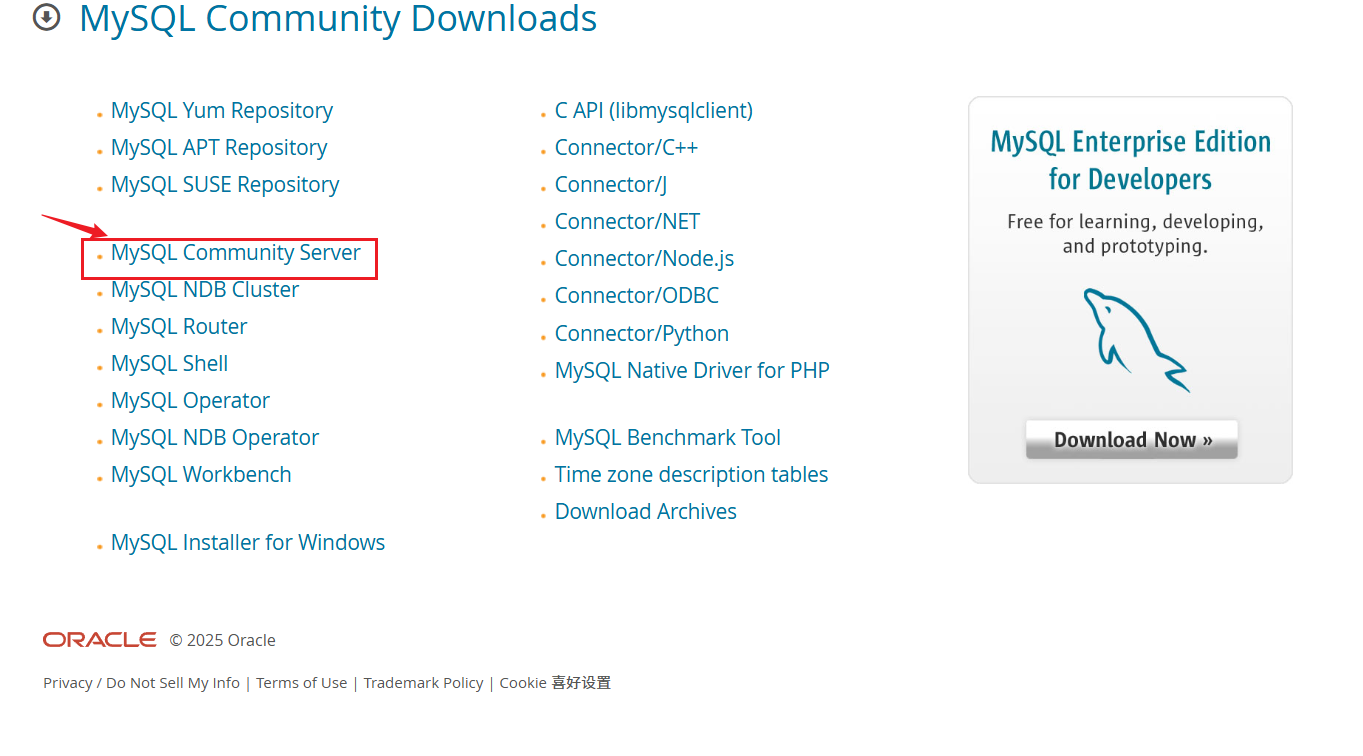Screen dimensions: 1363x756
Task: Open MySQL NDB Operator link
Action: tap(215, 438)
